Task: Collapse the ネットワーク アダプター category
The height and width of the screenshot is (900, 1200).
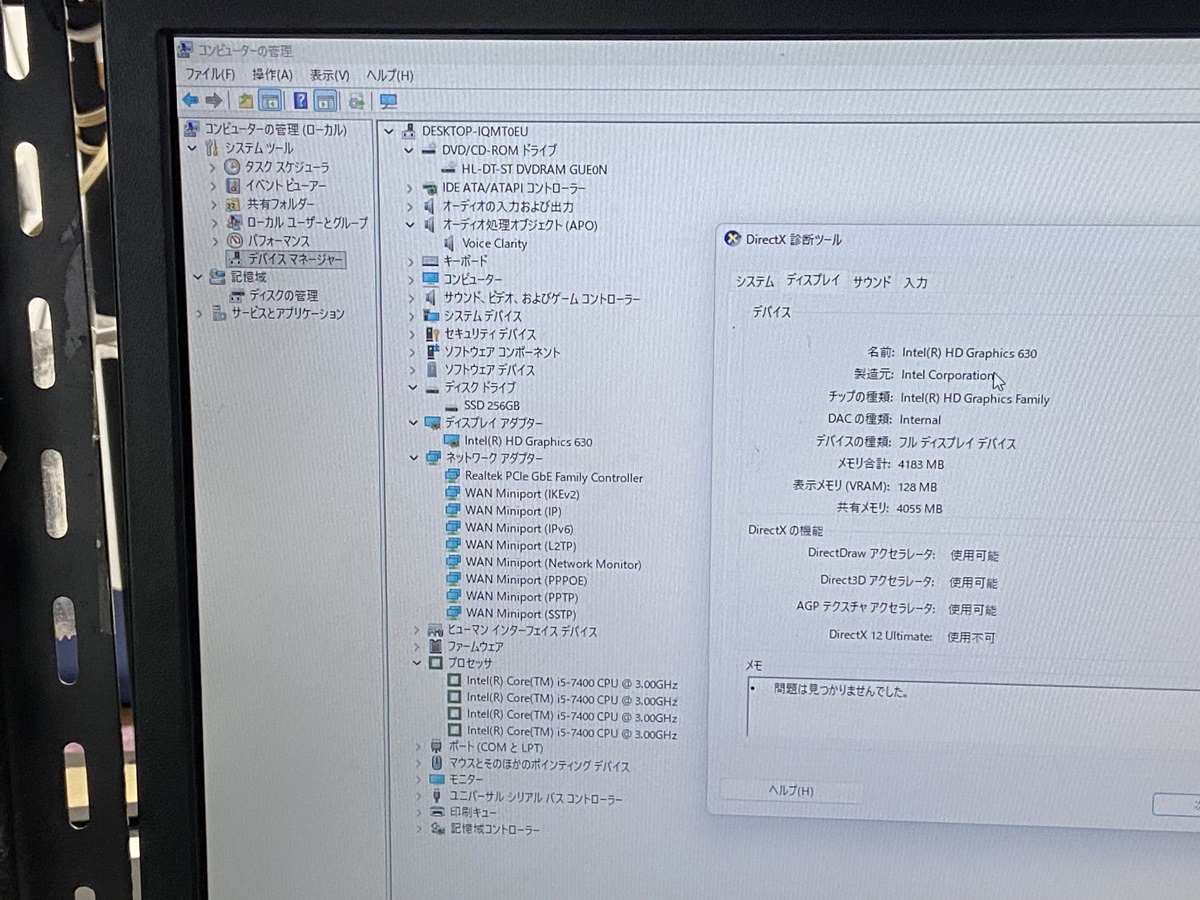Action: pyautogui.click(x=414, y=458)
